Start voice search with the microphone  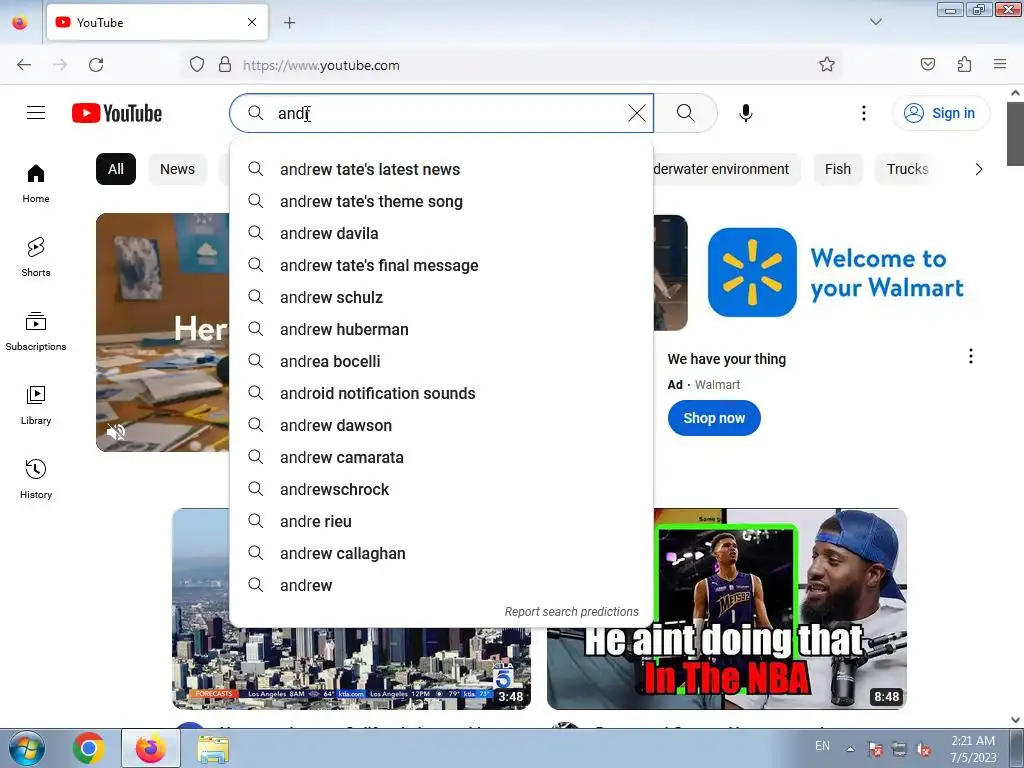[745, 113]
